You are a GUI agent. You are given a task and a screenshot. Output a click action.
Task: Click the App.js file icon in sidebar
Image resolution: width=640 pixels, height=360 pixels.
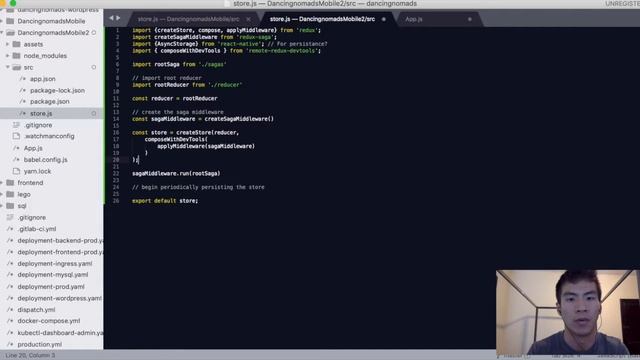tap(16, 148)
